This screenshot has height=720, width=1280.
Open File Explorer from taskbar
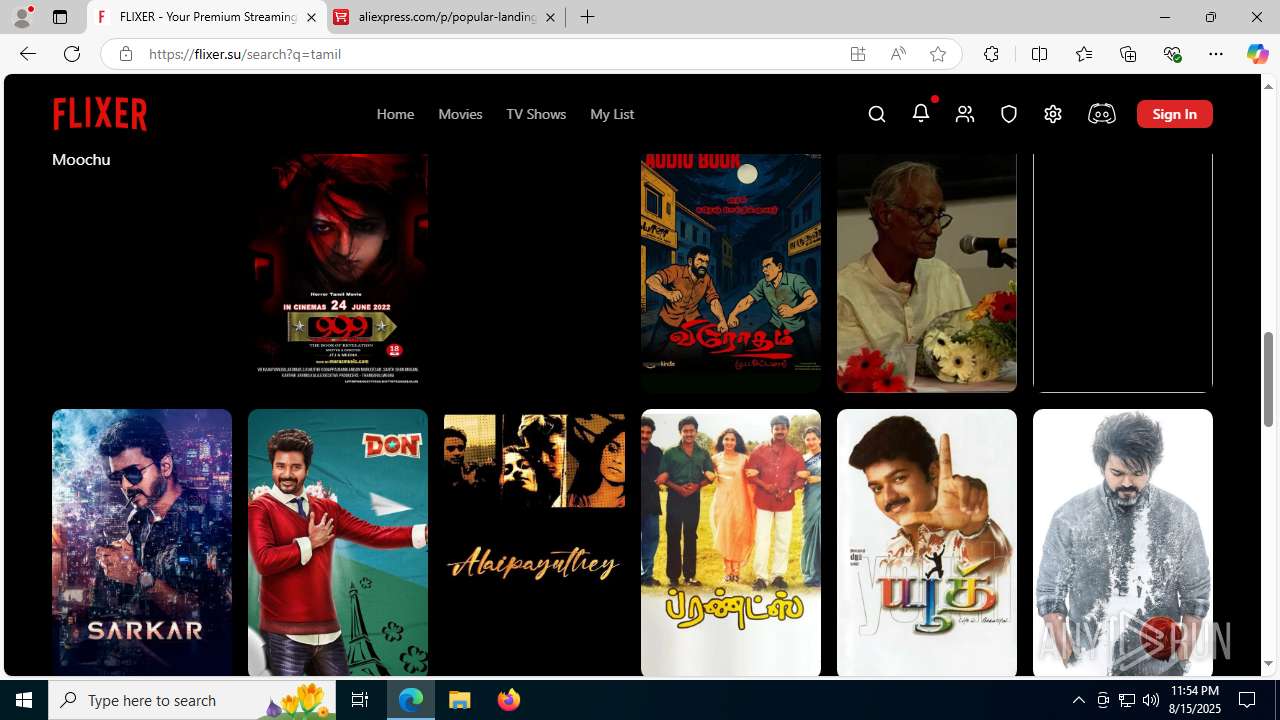460,700
